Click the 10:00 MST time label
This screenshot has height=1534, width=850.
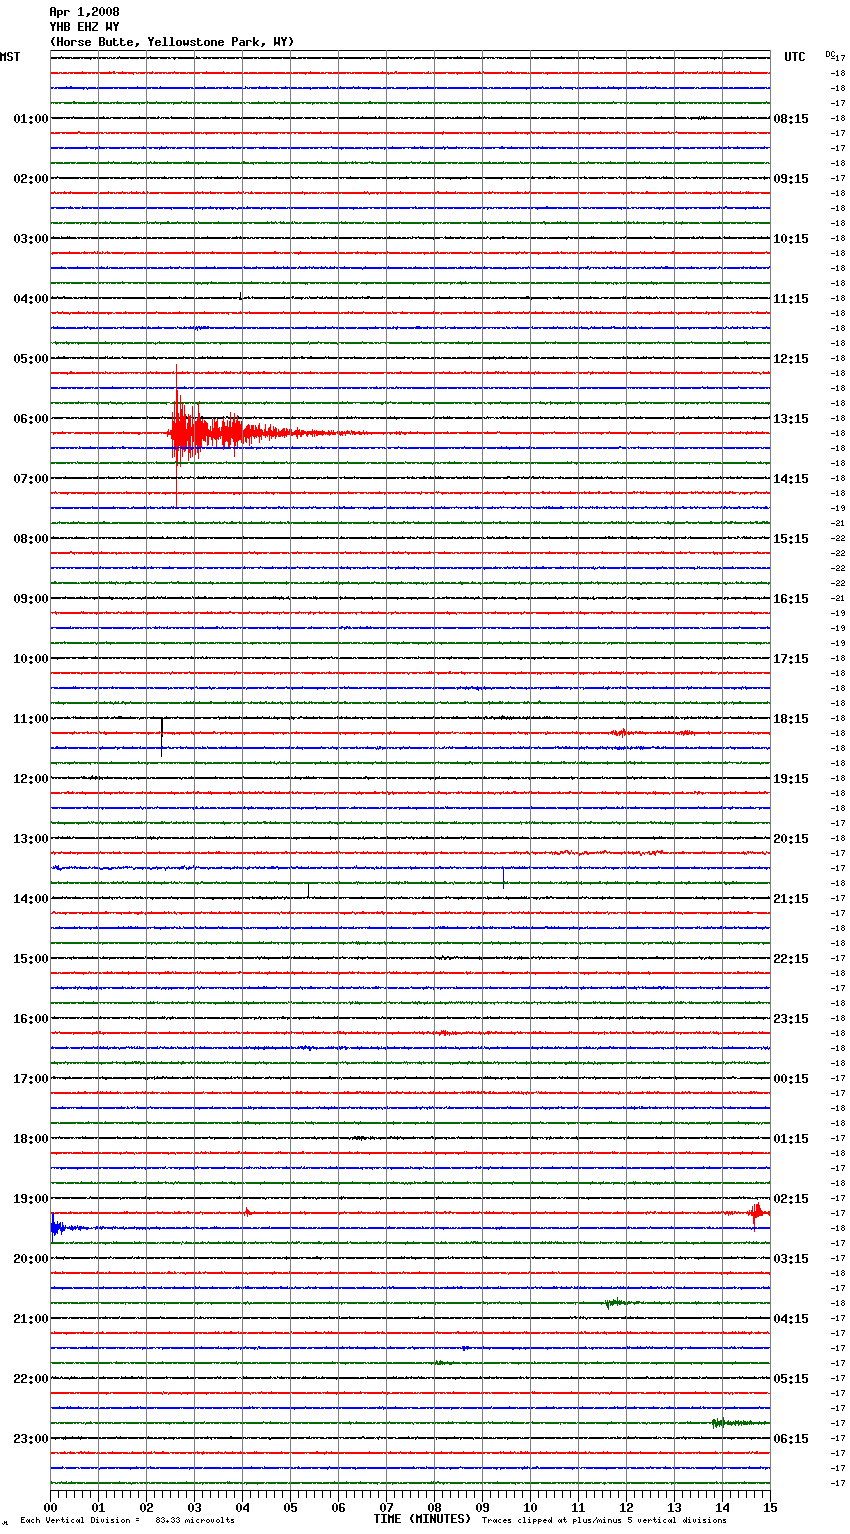31,659
